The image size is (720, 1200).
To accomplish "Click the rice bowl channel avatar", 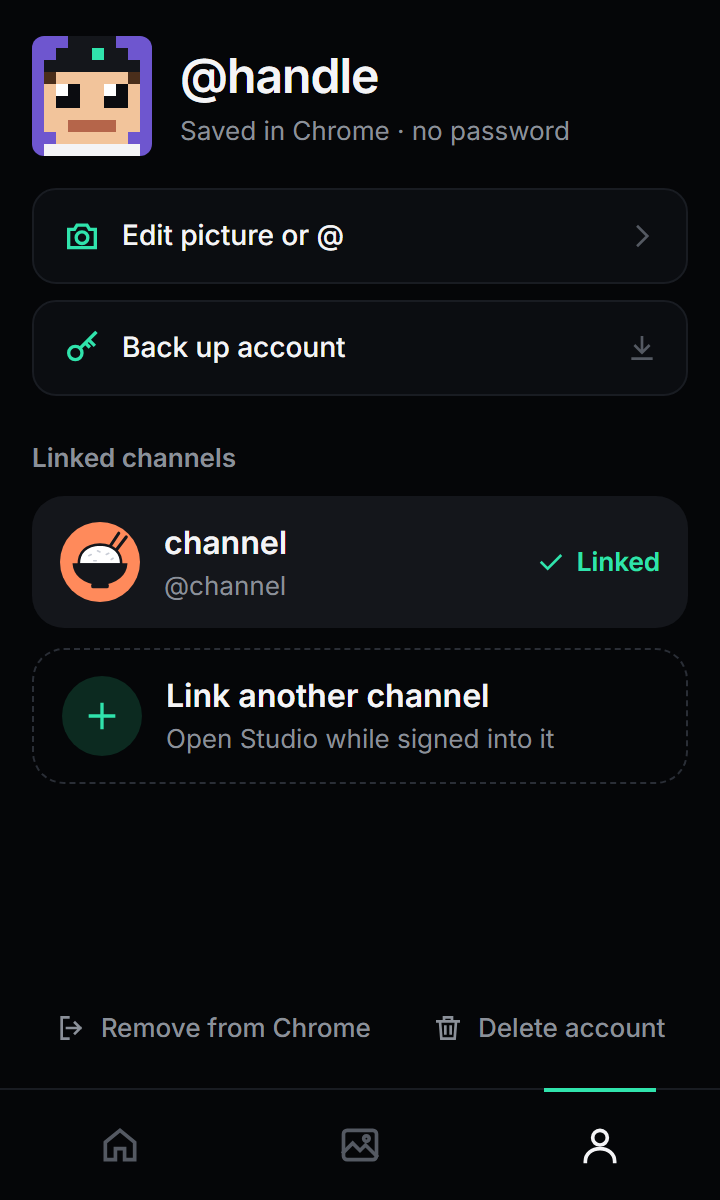I will 100,562.
